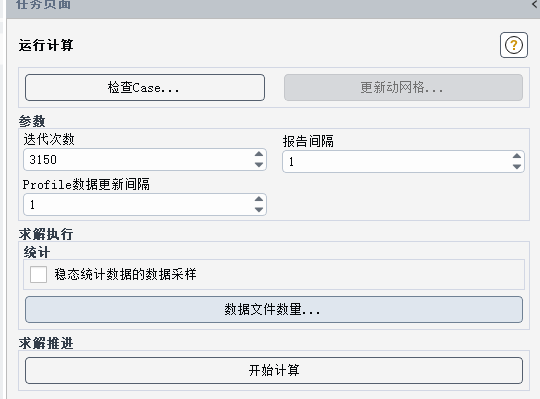540x399 pixels.
Task: Click the 检查Case... button
Action: point(145,87)
